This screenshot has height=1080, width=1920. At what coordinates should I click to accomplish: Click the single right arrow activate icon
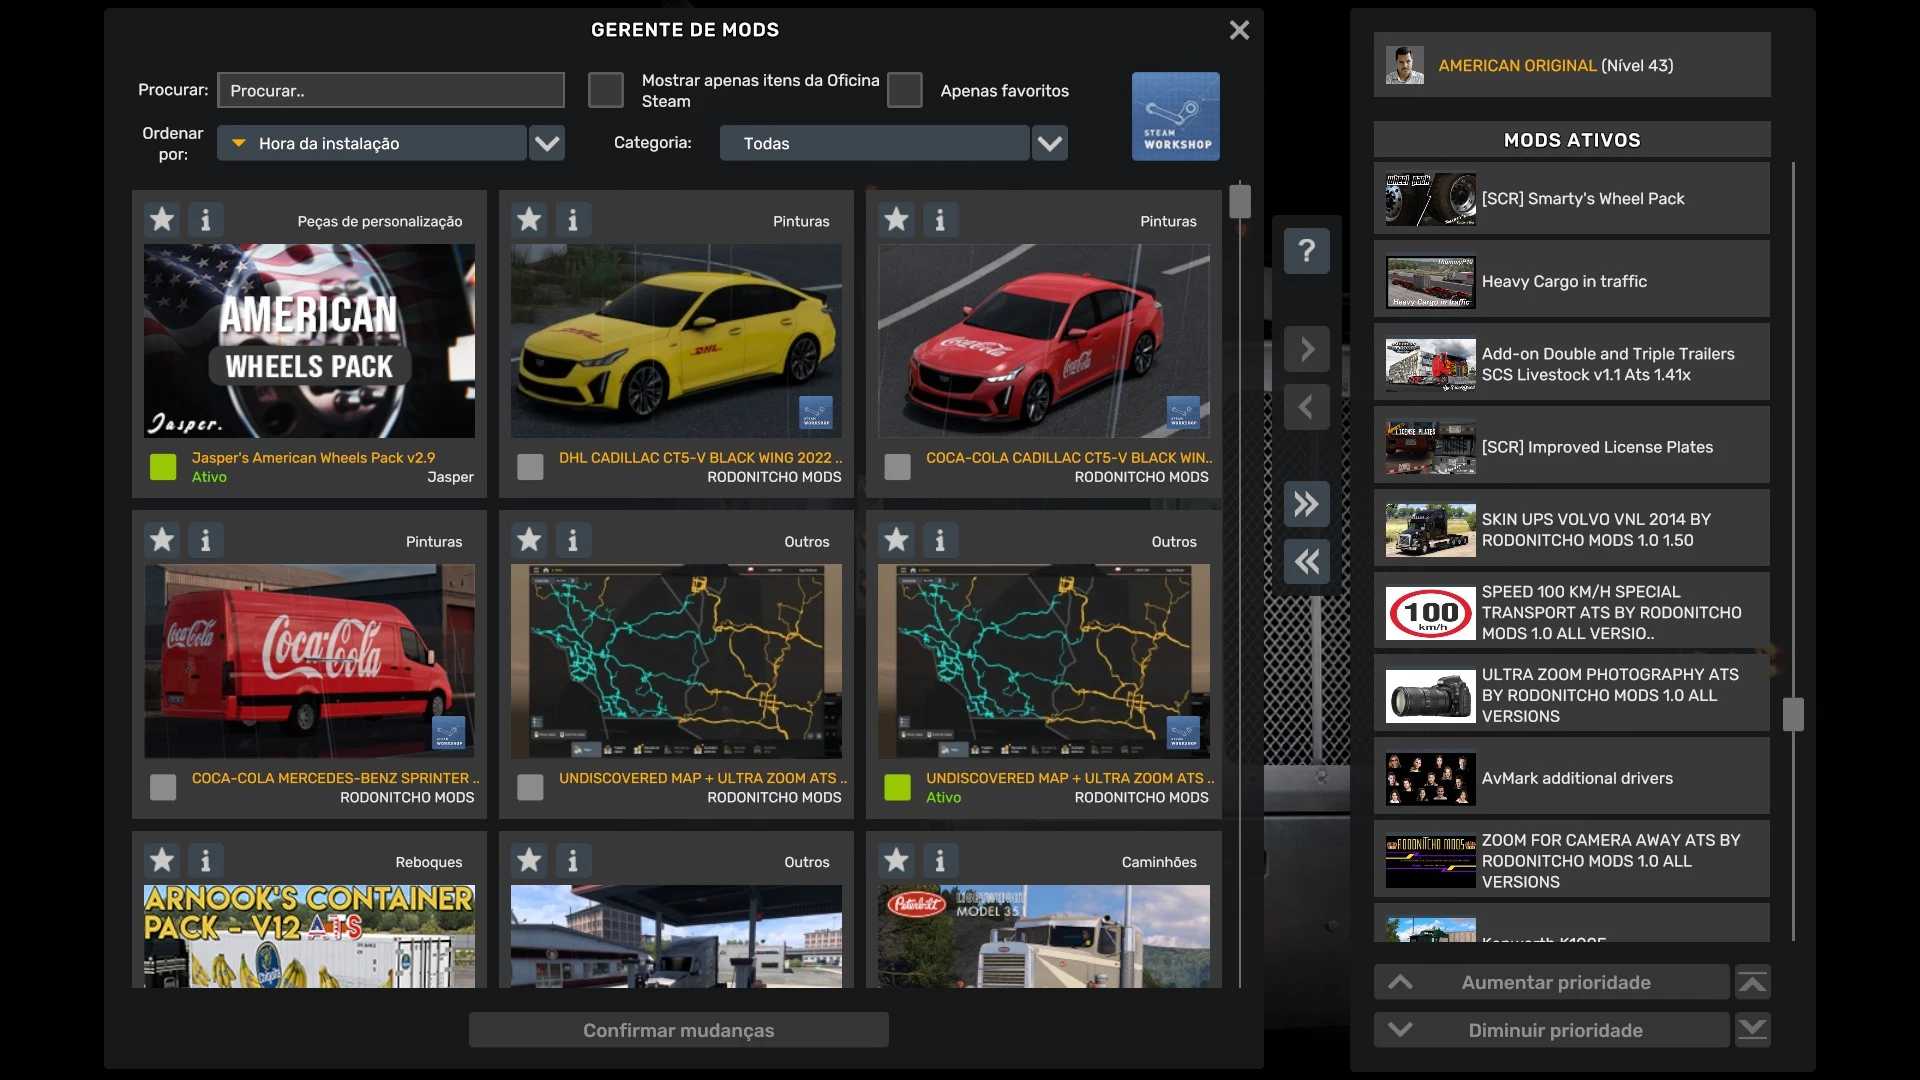(1306, 349)
